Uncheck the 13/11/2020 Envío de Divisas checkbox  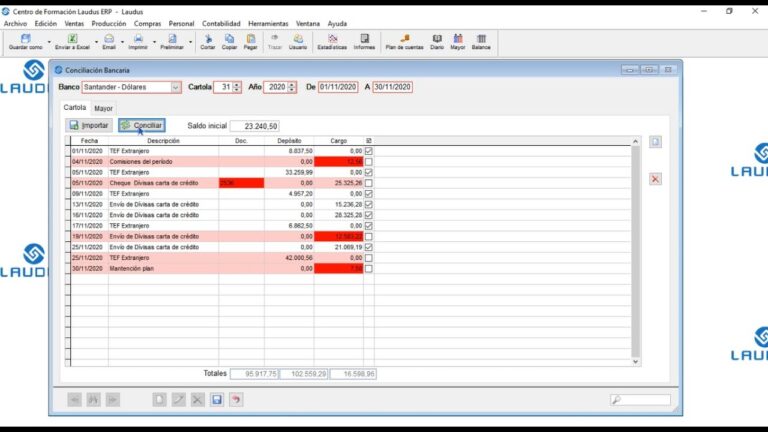[x=369, y=204]
